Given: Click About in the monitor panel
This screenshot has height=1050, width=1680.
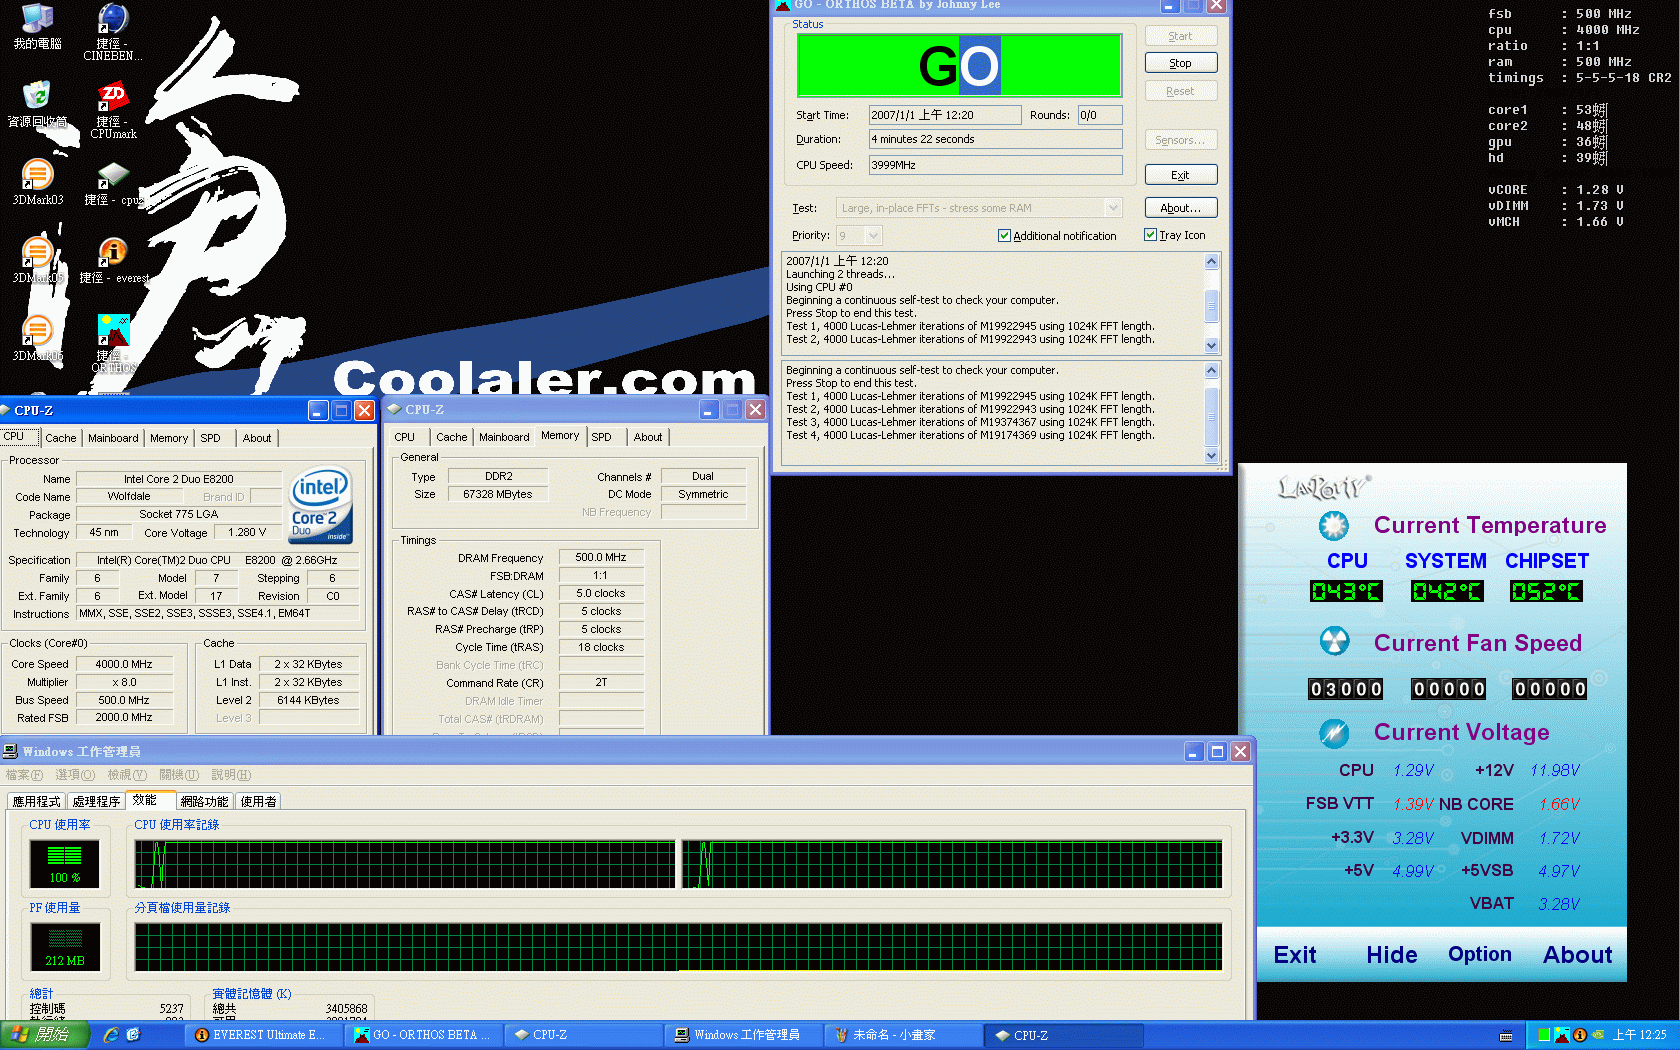Looking at the screenshot, I should click(x=1577, y=955).
